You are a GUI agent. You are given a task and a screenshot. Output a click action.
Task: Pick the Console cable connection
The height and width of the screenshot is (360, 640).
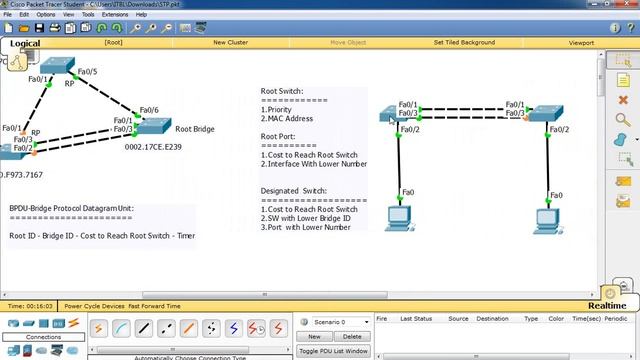coord(121,329)
